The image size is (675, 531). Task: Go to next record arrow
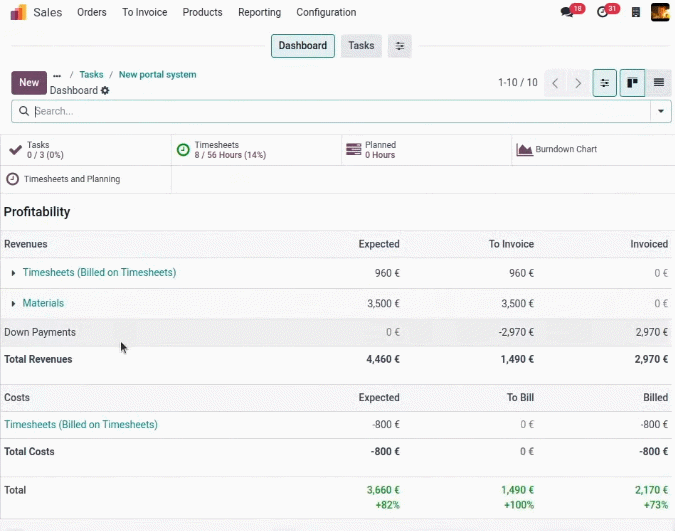click(x=578, y=83)
